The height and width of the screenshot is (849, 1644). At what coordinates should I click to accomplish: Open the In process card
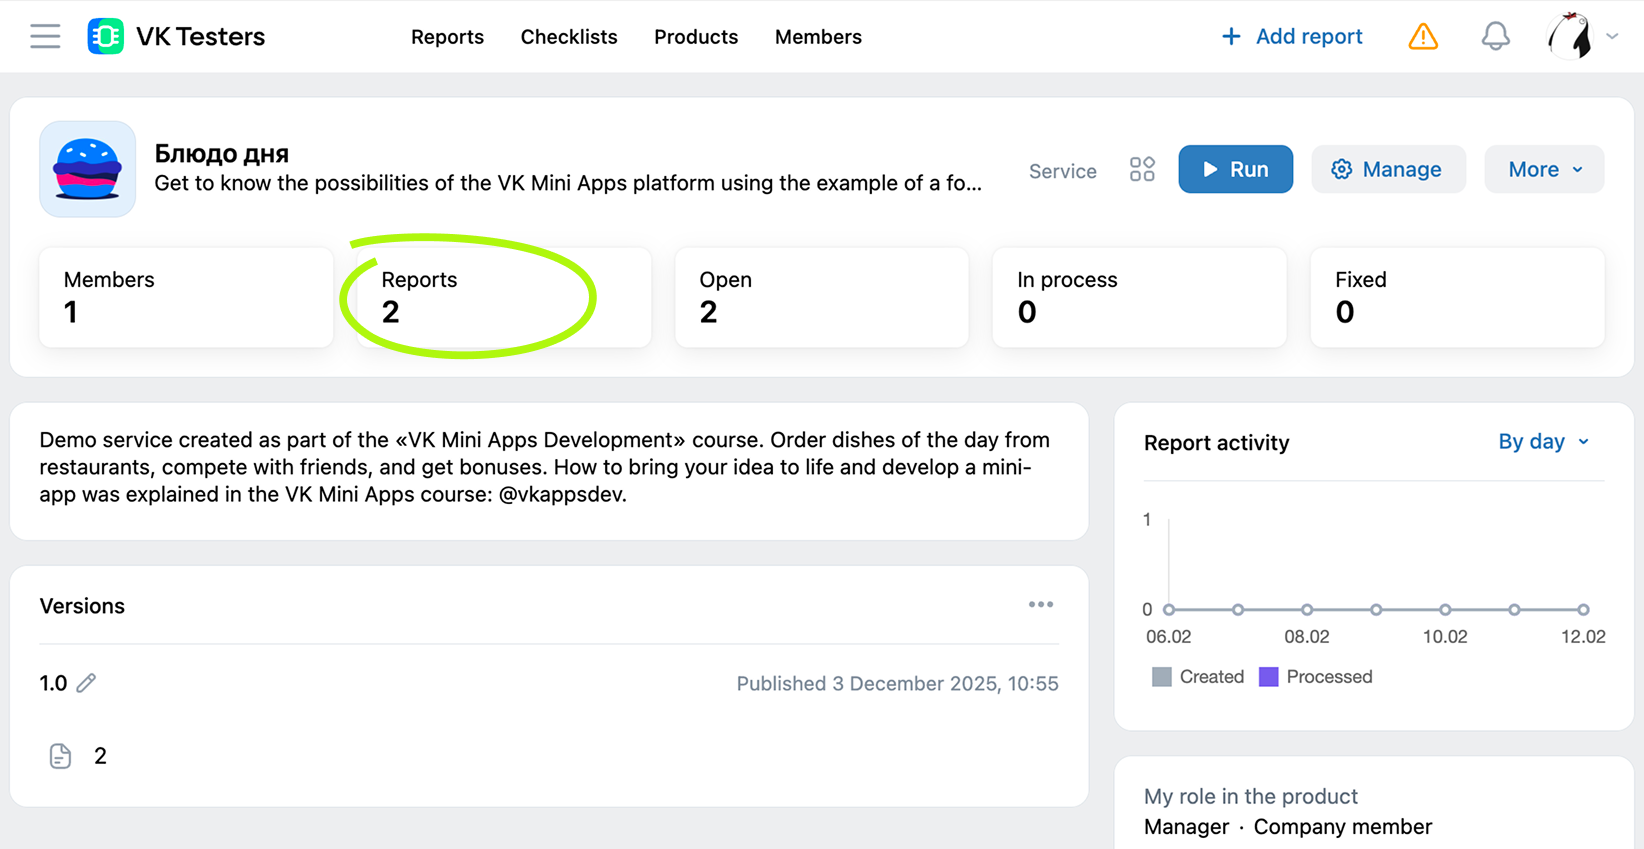click(1139, 297)
